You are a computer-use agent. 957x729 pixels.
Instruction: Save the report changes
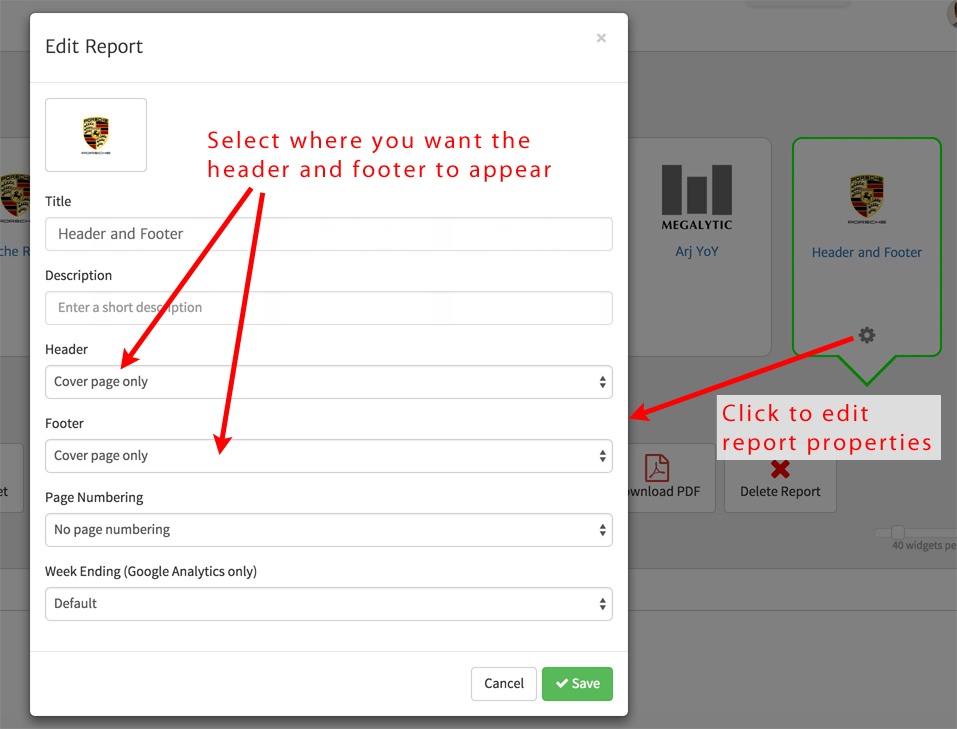coord(577,683)
